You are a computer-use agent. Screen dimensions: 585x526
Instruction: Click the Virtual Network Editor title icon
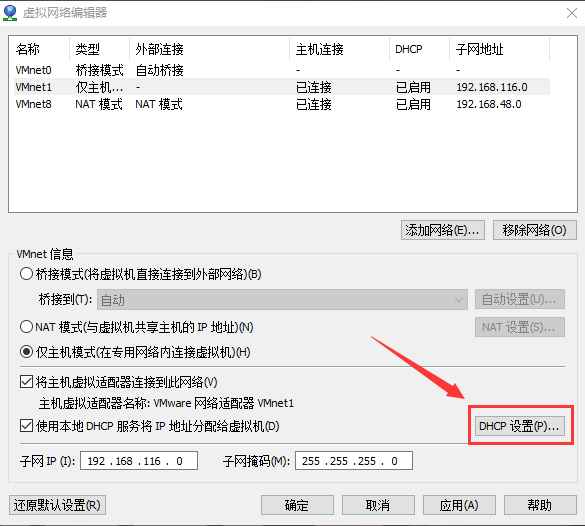click(10, 13)
